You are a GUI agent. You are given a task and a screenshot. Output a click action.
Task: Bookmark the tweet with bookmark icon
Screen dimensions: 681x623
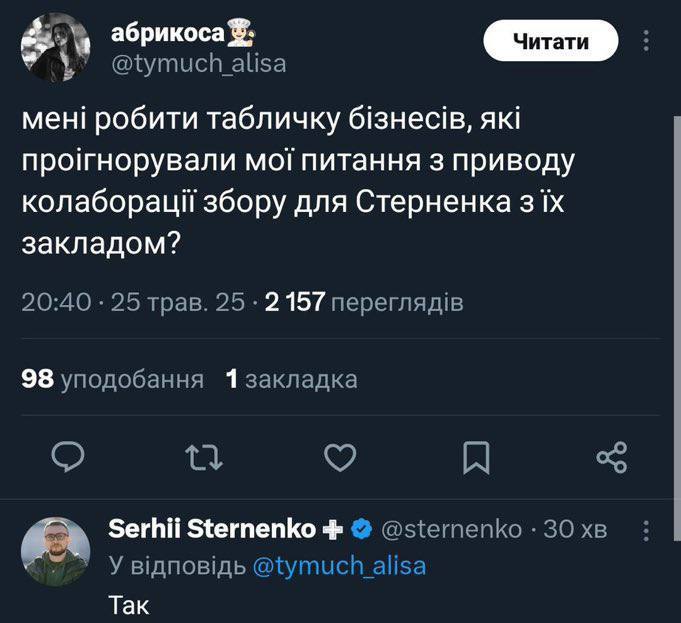point(477,457)
